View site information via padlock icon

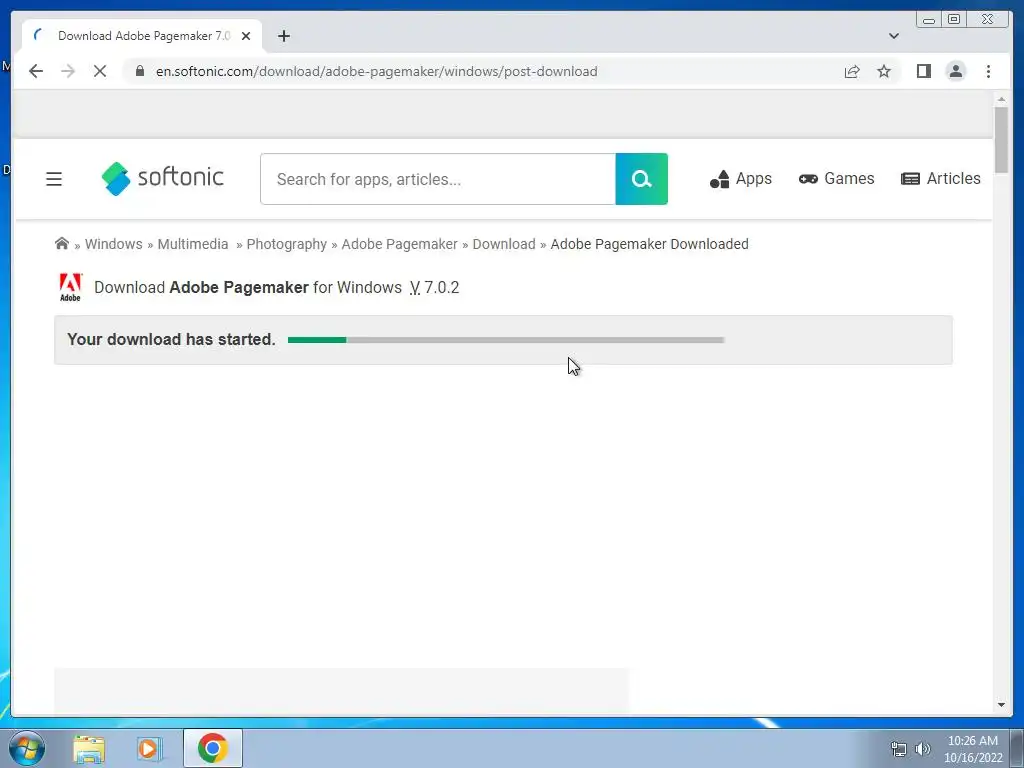point(139,71)
